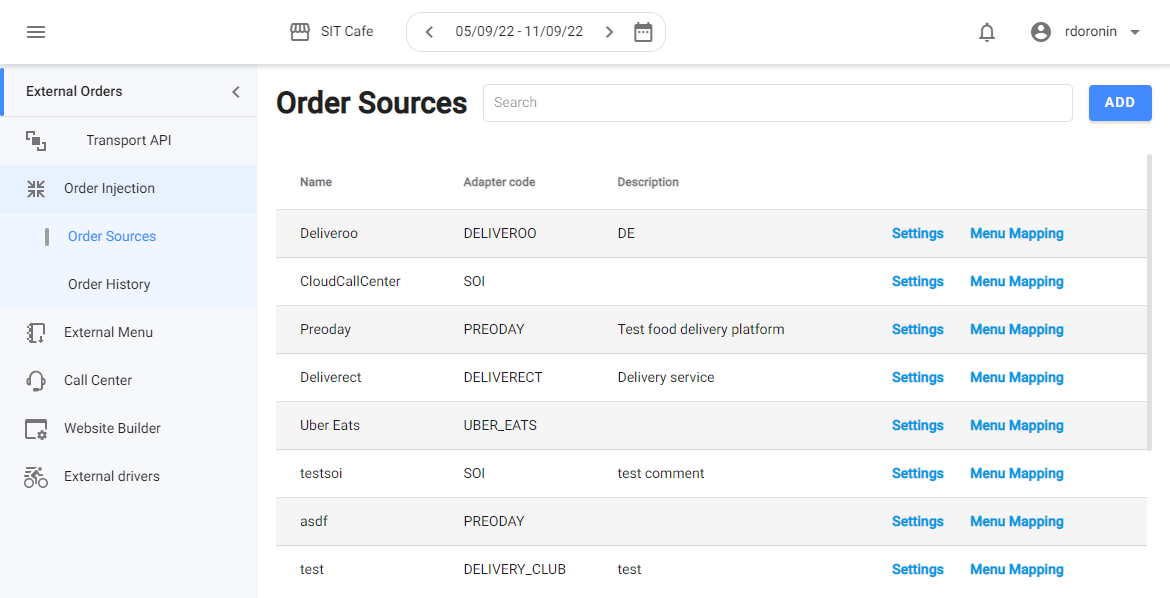Viewport: 1170px width, 598px height.
Task: Click the notifications bell icon
Action: click(987, 32)
